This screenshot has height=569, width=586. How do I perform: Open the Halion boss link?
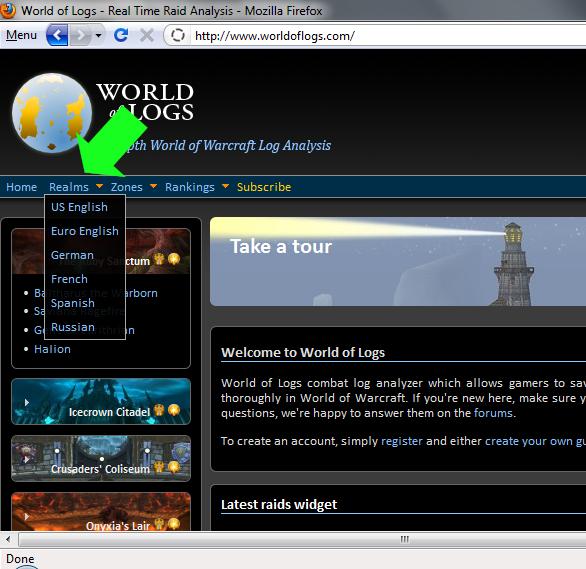click(52, 349)
